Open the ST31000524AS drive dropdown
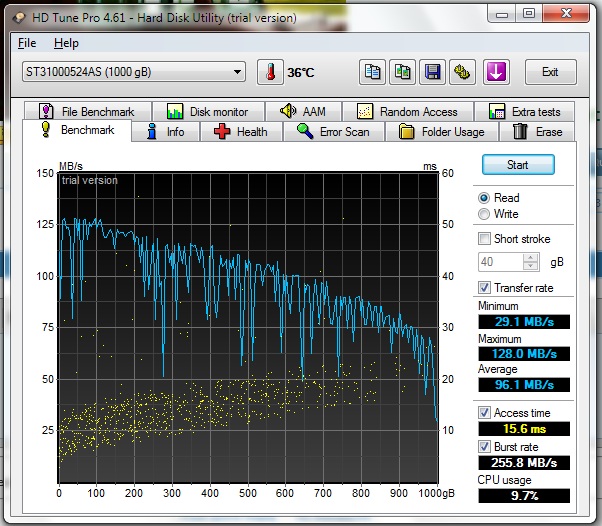The width and height of the screenshot is (602, 526). (134, 72)
